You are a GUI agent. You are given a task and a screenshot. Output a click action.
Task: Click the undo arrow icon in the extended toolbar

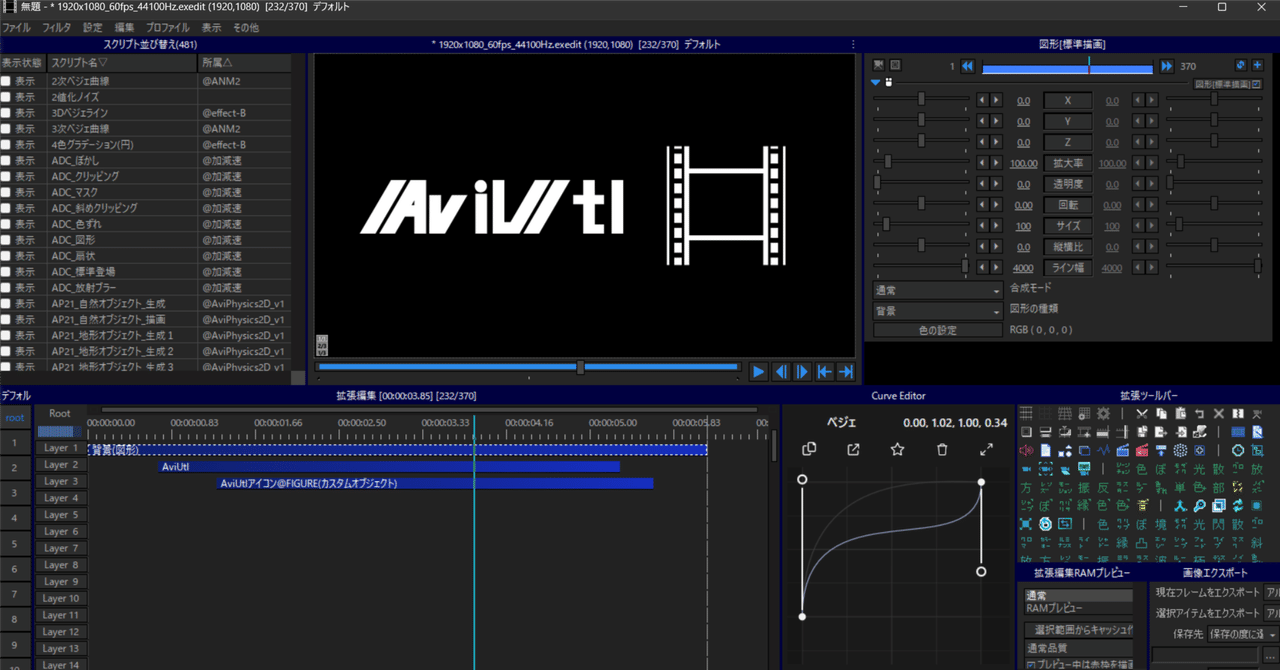(1199, 413)
